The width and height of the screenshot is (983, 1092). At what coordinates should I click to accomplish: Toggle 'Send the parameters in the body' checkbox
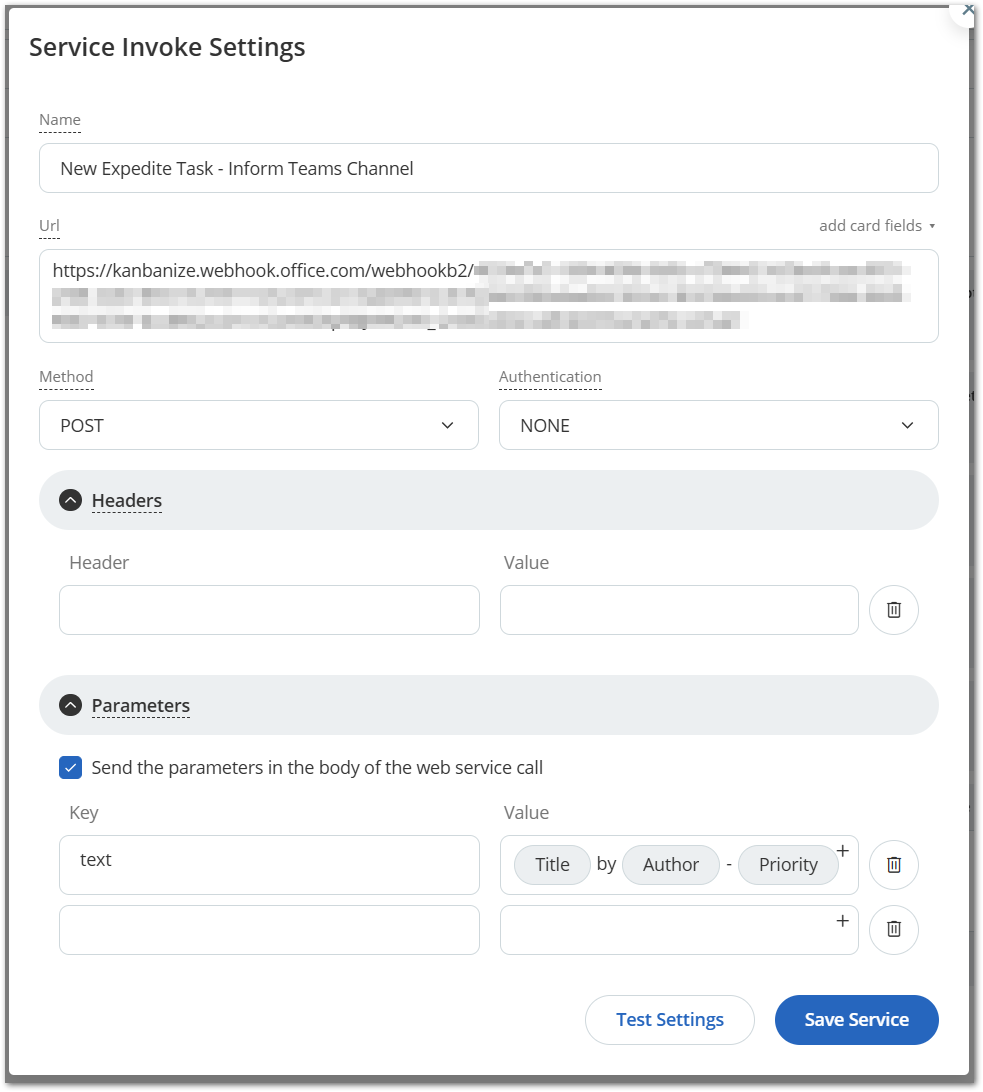(71, 768)
